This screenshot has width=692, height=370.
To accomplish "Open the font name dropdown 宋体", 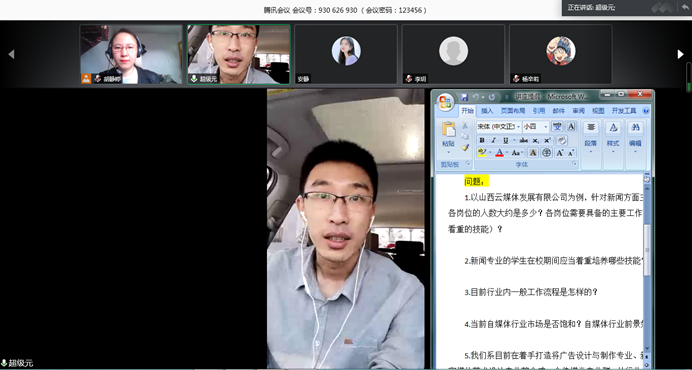I will pyautogui.click(x=499, y=127).
